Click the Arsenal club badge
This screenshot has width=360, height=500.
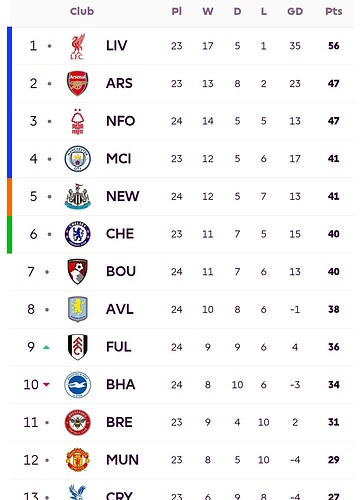coord(77,83)
